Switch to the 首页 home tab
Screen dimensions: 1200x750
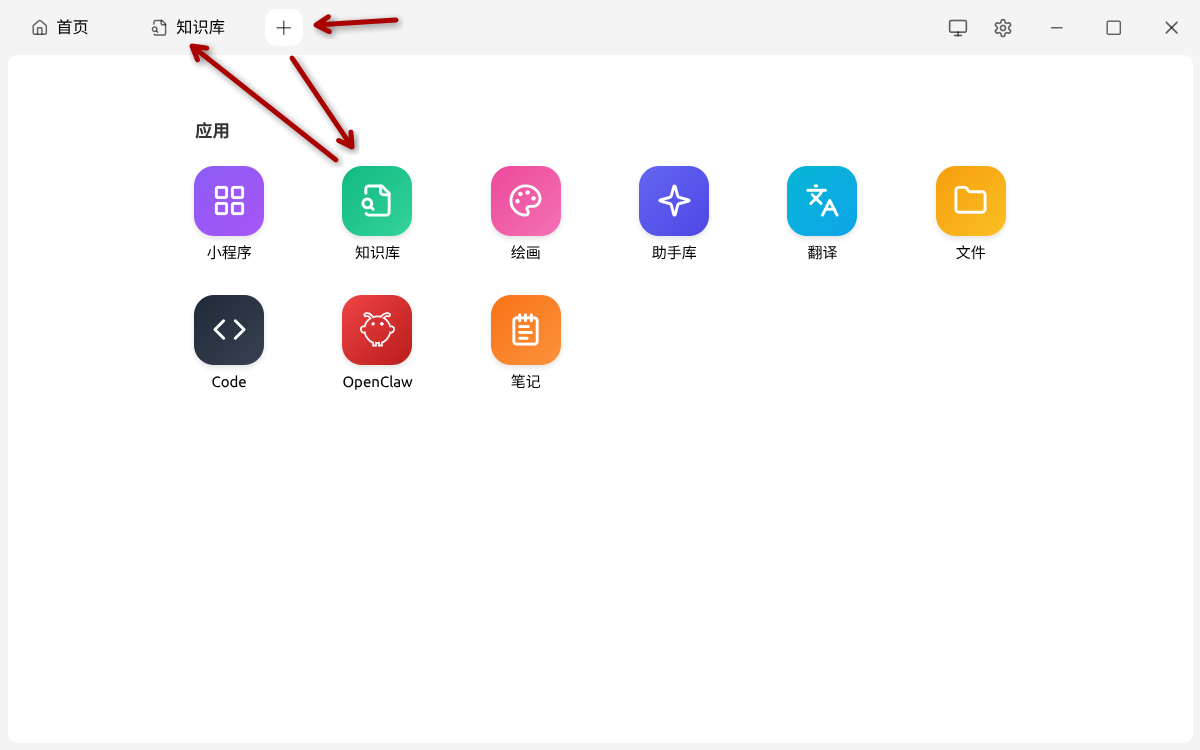[x=60, y=27]
